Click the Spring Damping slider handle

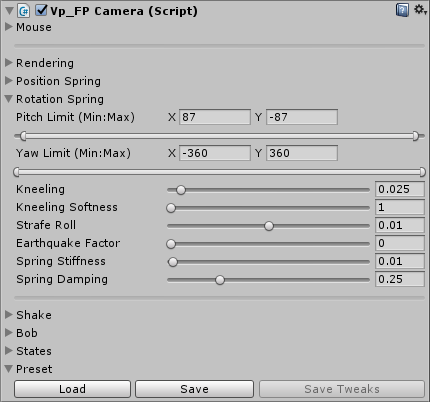pyautogui.click(x=220, y=280)
